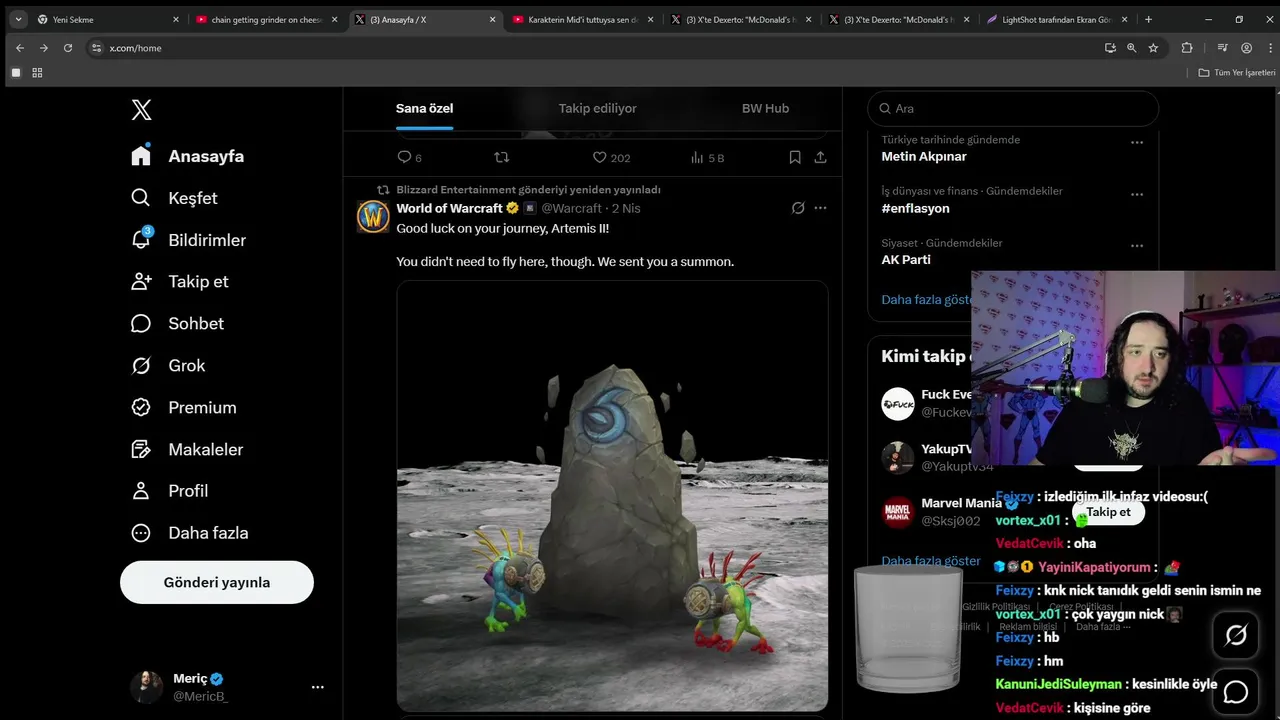Image resolution: width=1280 pixels, height=720 pixels.
Task: Click the Ara search field
Action: point(1013,108)
